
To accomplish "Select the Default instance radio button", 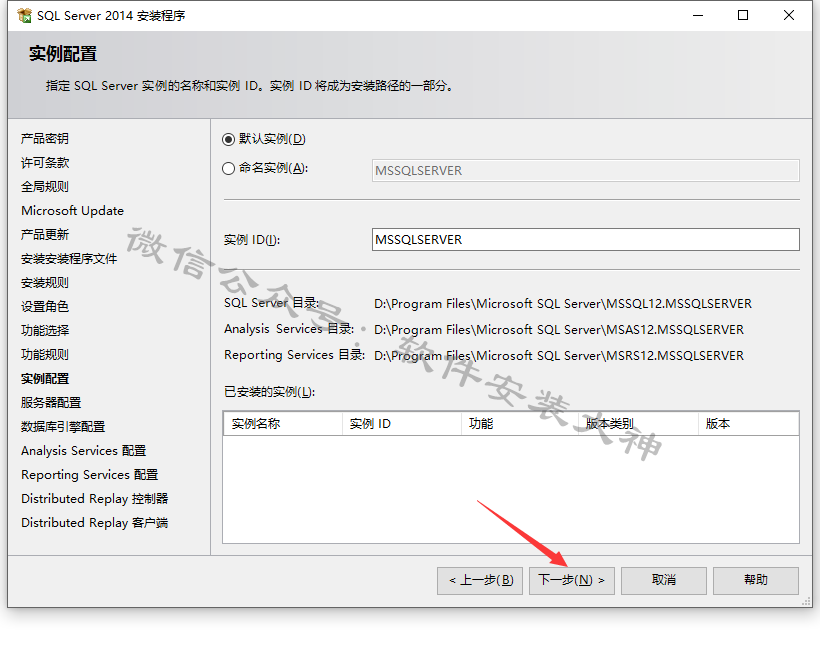I will (x=228, y=139).
